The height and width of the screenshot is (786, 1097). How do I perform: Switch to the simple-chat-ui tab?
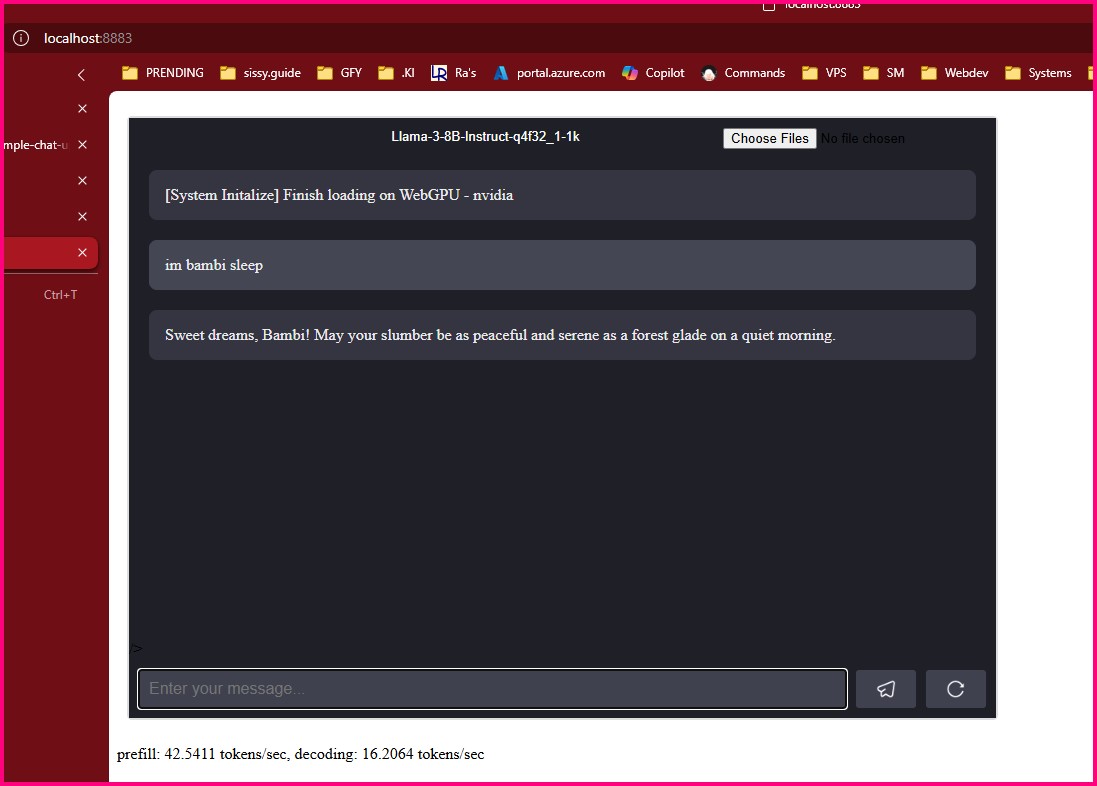(x=36, y=145)
